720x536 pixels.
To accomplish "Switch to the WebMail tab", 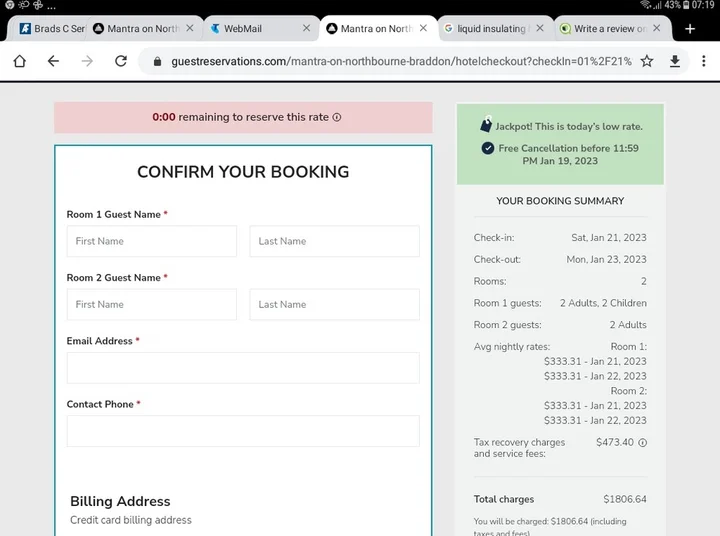I will pos(243,29).
